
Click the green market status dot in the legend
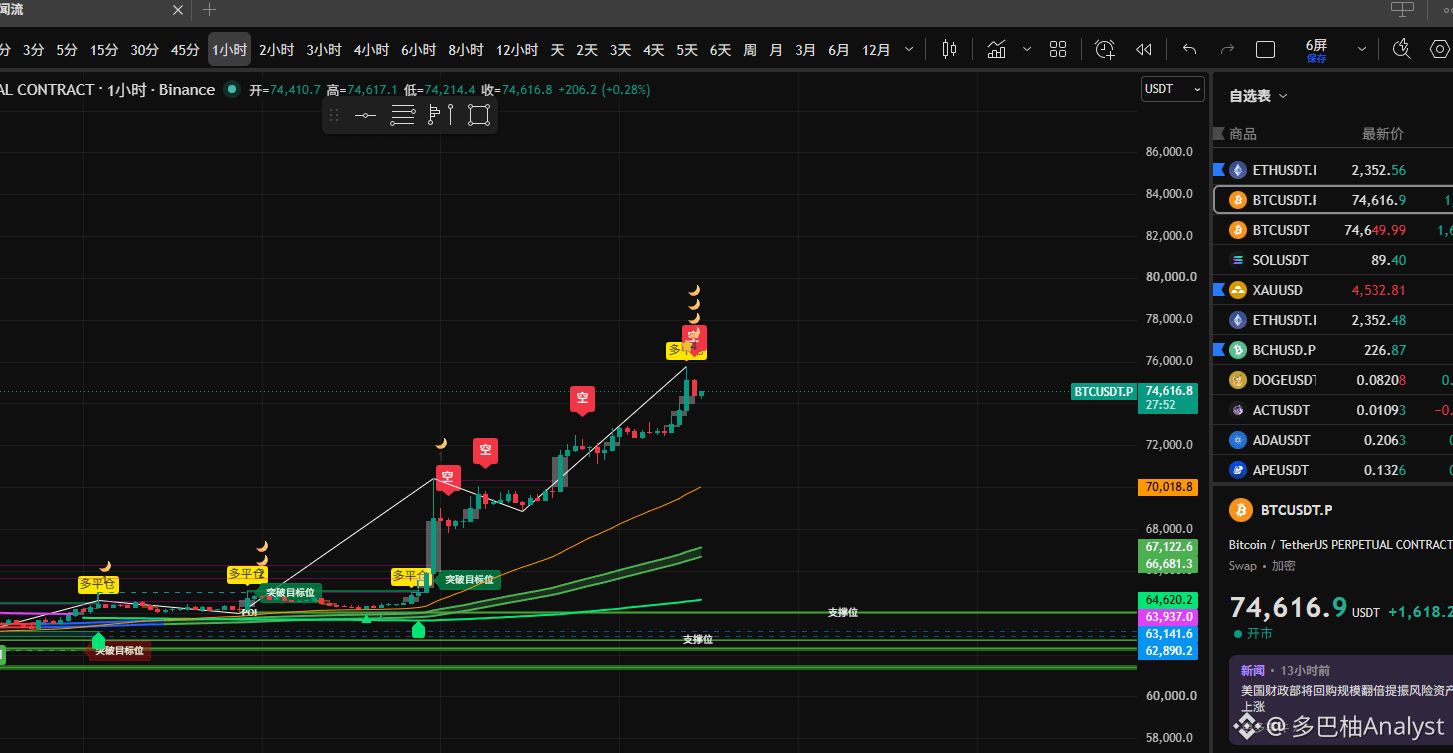click(x=232, y=89)
